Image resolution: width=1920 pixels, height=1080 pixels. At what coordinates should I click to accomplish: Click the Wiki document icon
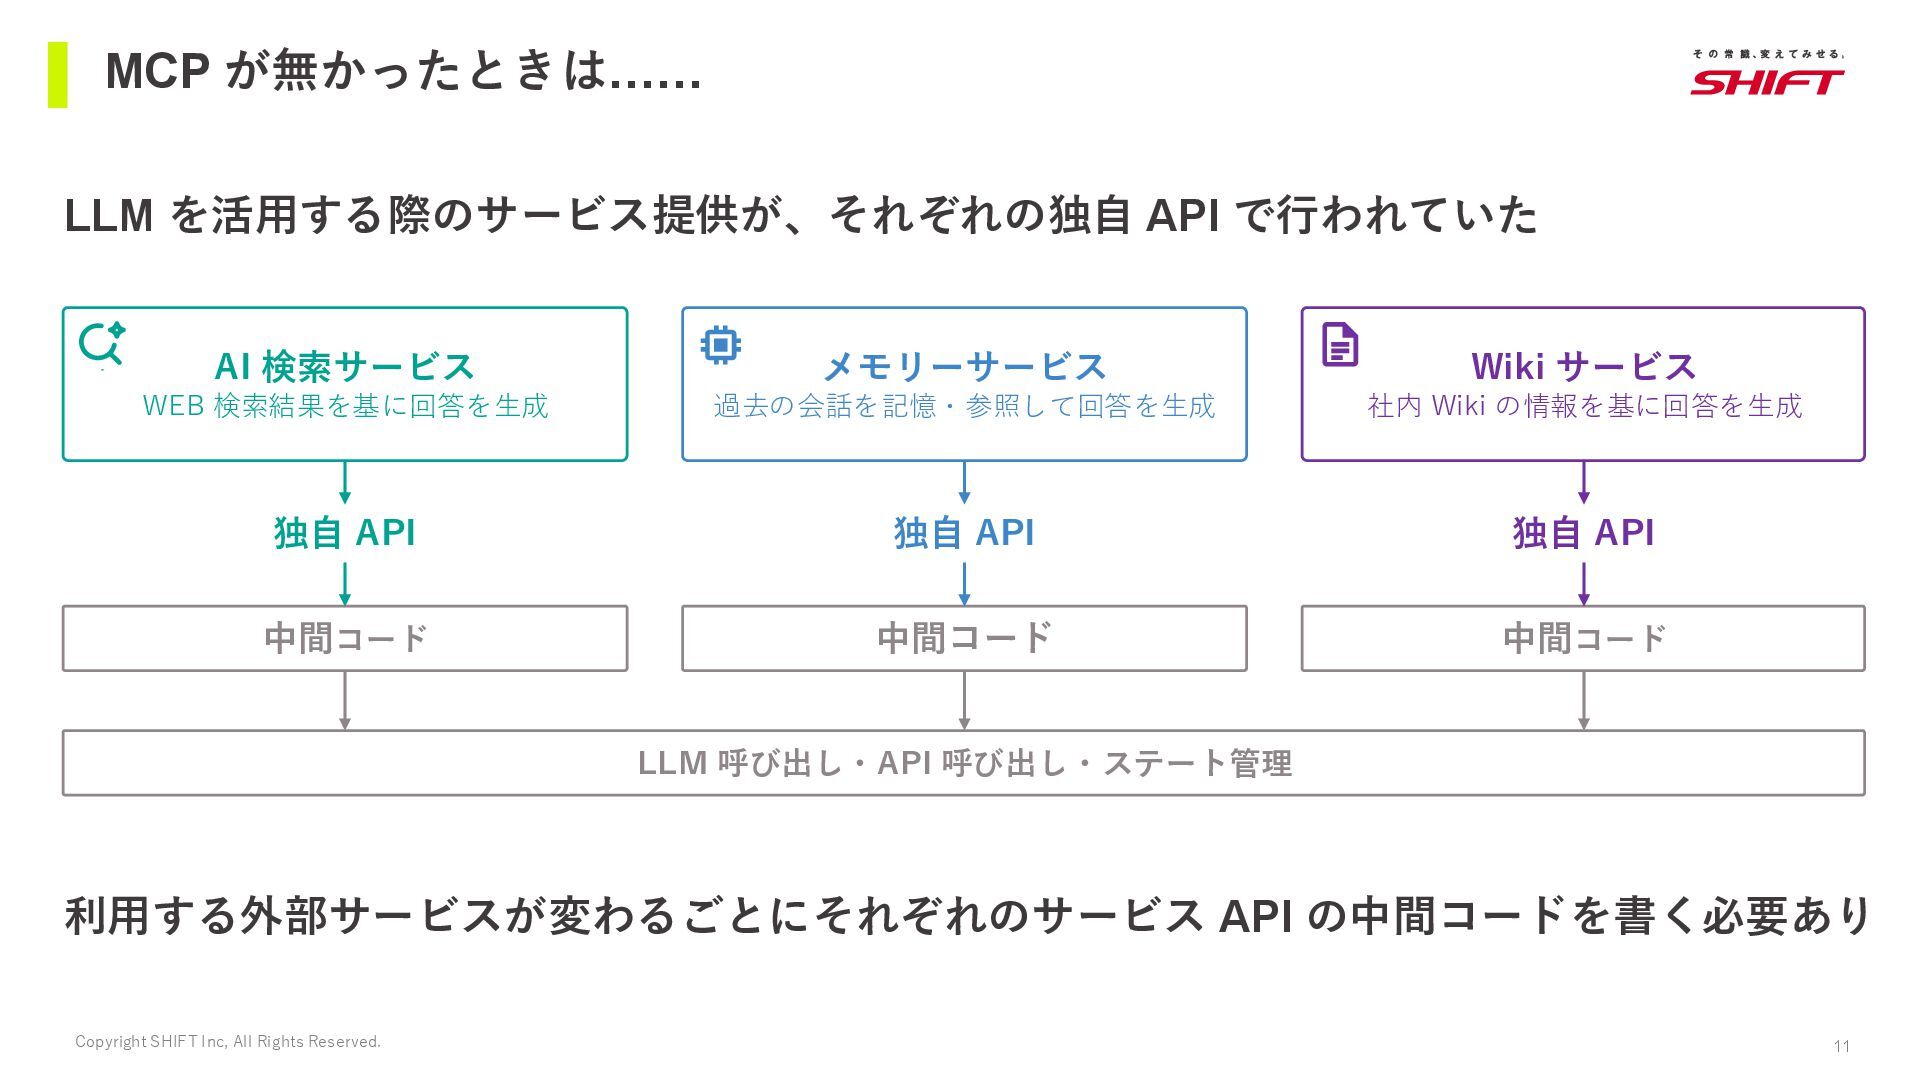[1340, 345]
